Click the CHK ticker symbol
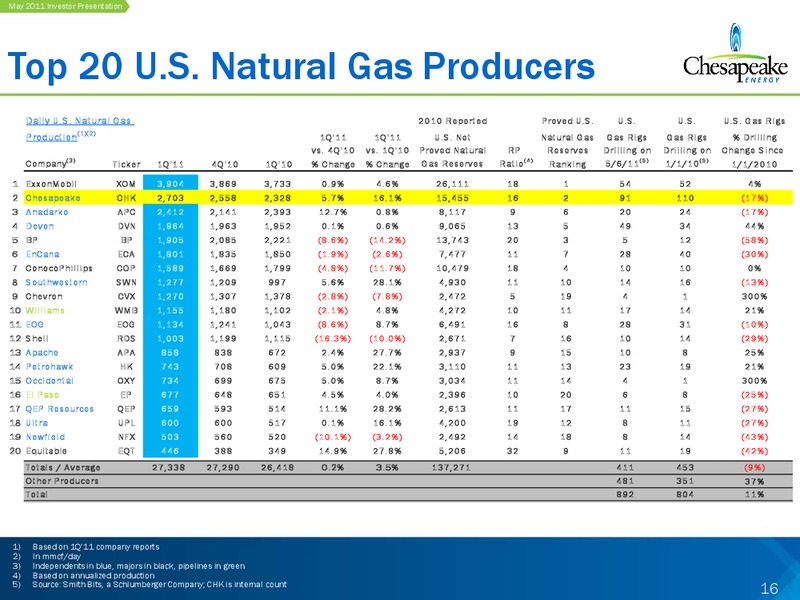 tap(126, 198)
